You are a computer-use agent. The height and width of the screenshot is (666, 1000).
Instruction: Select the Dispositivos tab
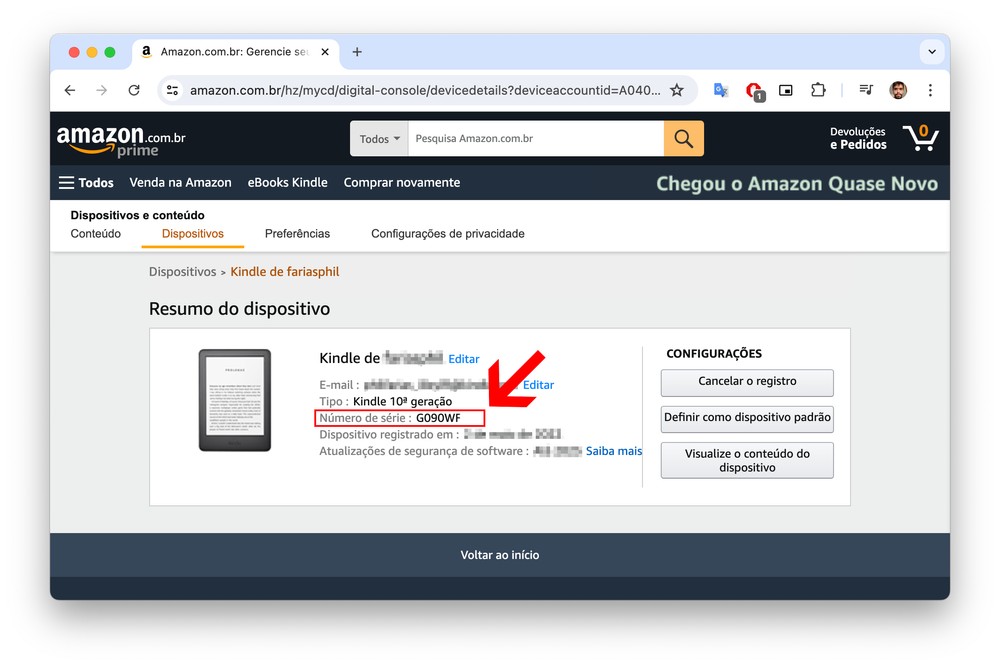click(193, 234)
